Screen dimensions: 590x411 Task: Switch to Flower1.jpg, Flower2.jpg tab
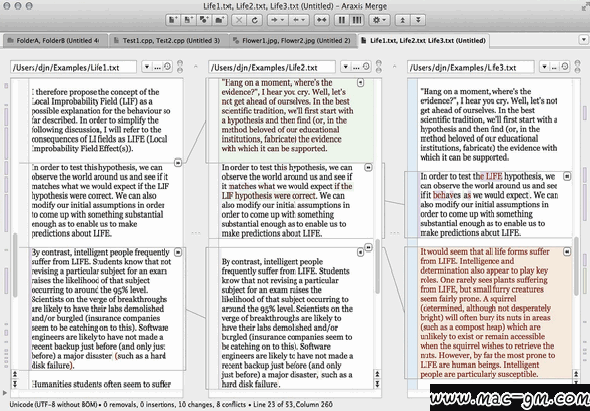point(293,41)
